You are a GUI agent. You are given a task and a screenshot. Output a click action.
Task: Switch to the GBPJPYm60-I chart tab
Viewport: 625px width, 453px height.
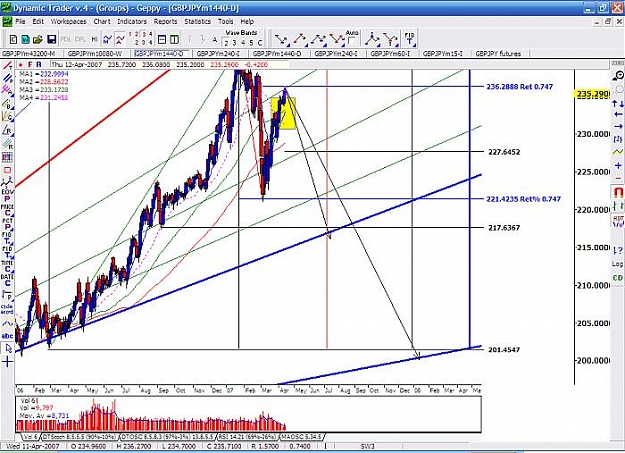390,53
